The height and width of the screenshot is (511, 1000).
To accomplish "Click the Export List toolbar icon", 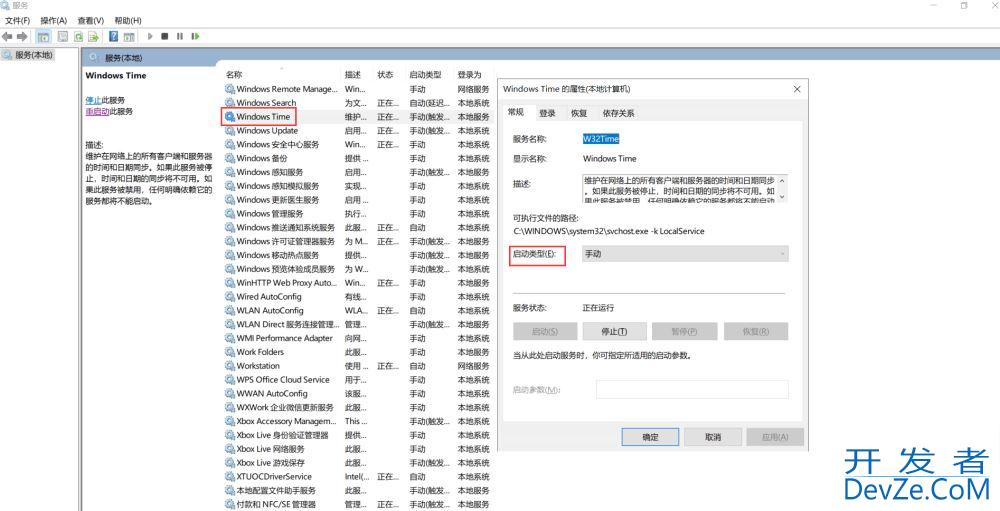I will pyautogui.click(x=94, y=36).
